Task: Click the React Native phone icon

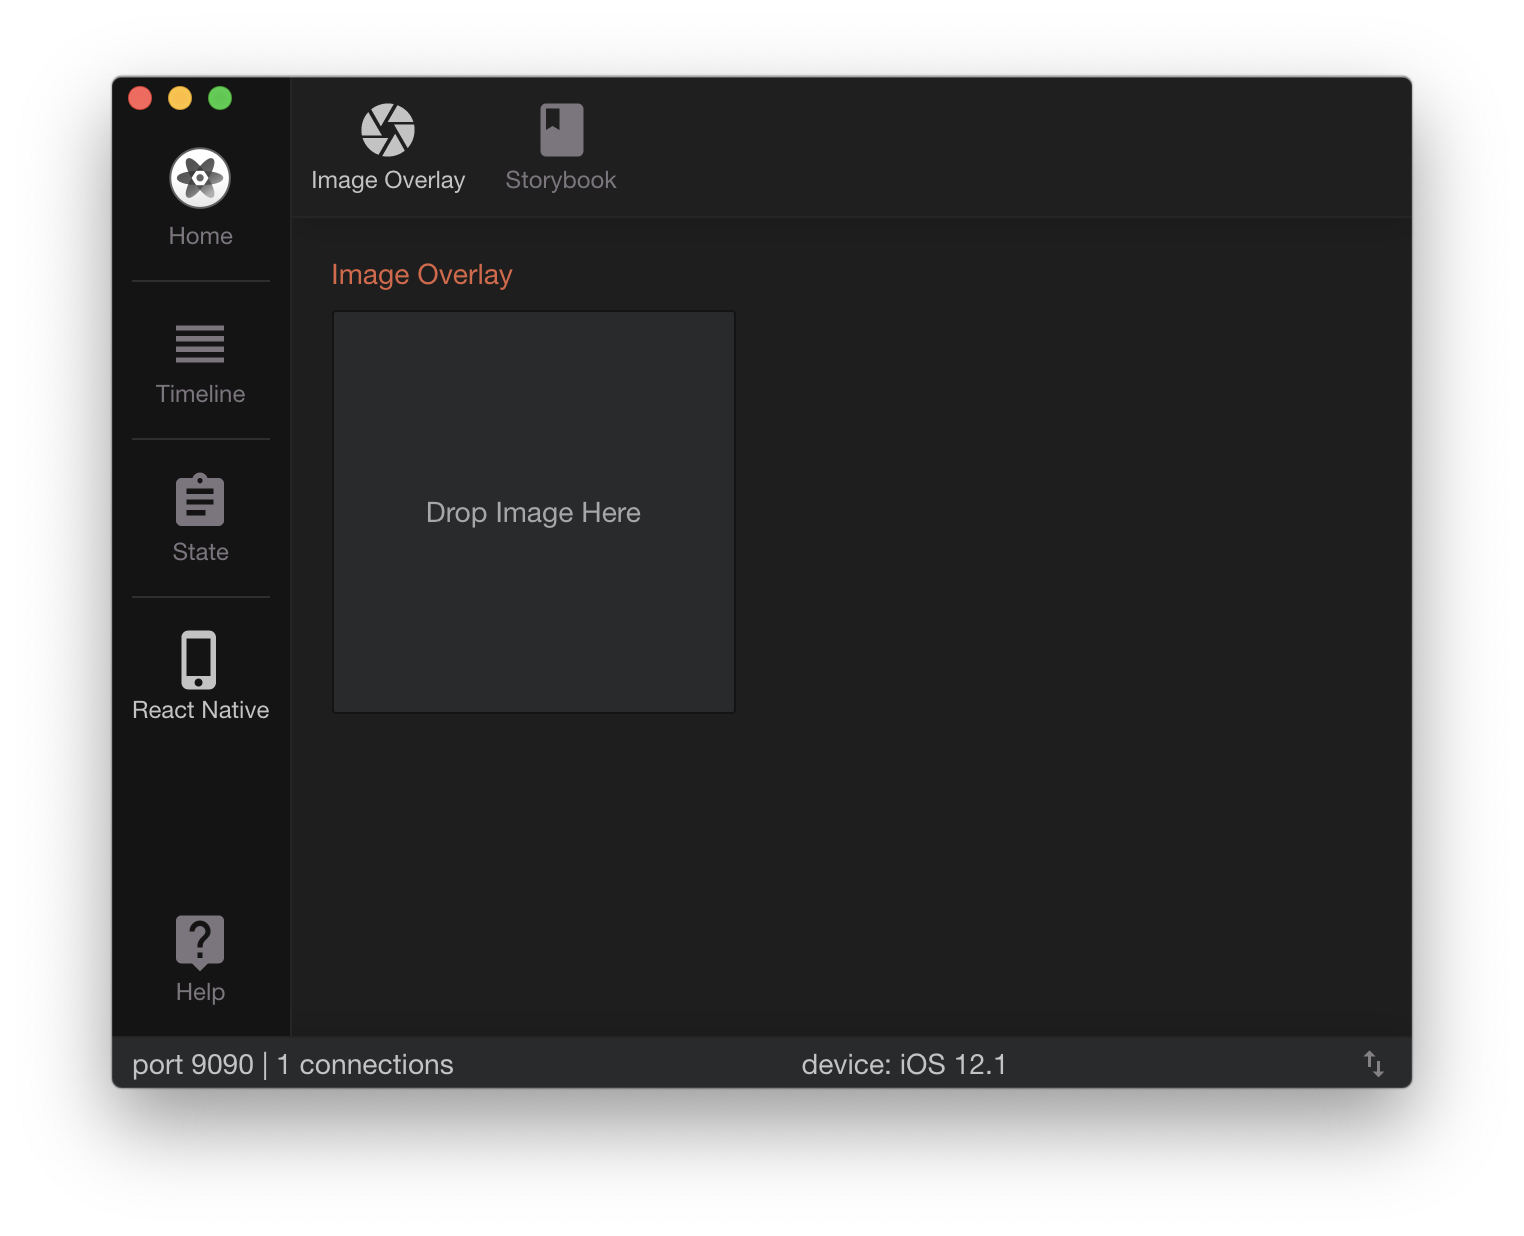Action: (199, 660)
